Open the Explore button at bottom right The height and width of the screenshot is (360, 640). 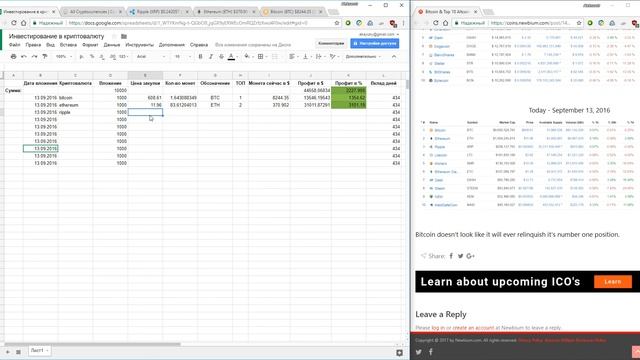(x=400, y=353)
